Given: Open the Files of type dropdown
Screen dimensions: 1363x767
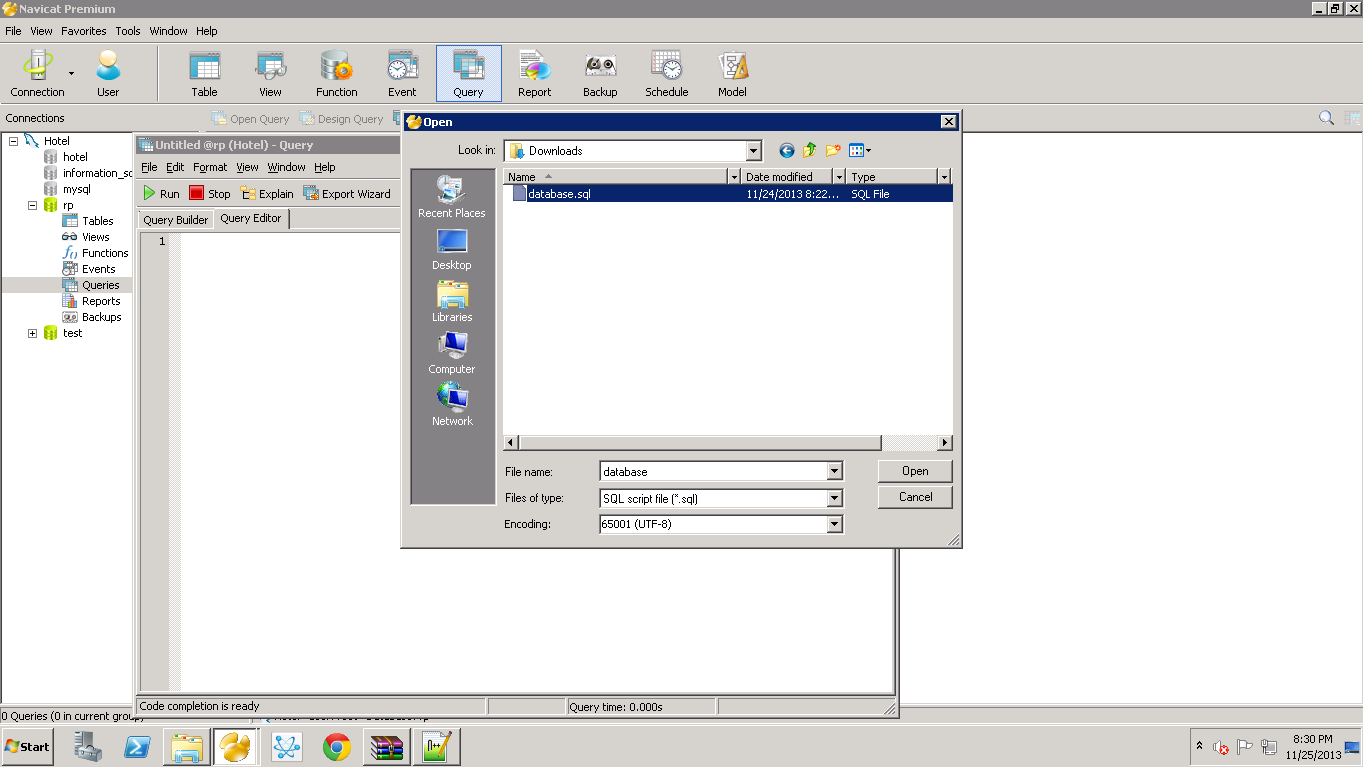Looking at the screenshot, I should click(x=835, y=498).
